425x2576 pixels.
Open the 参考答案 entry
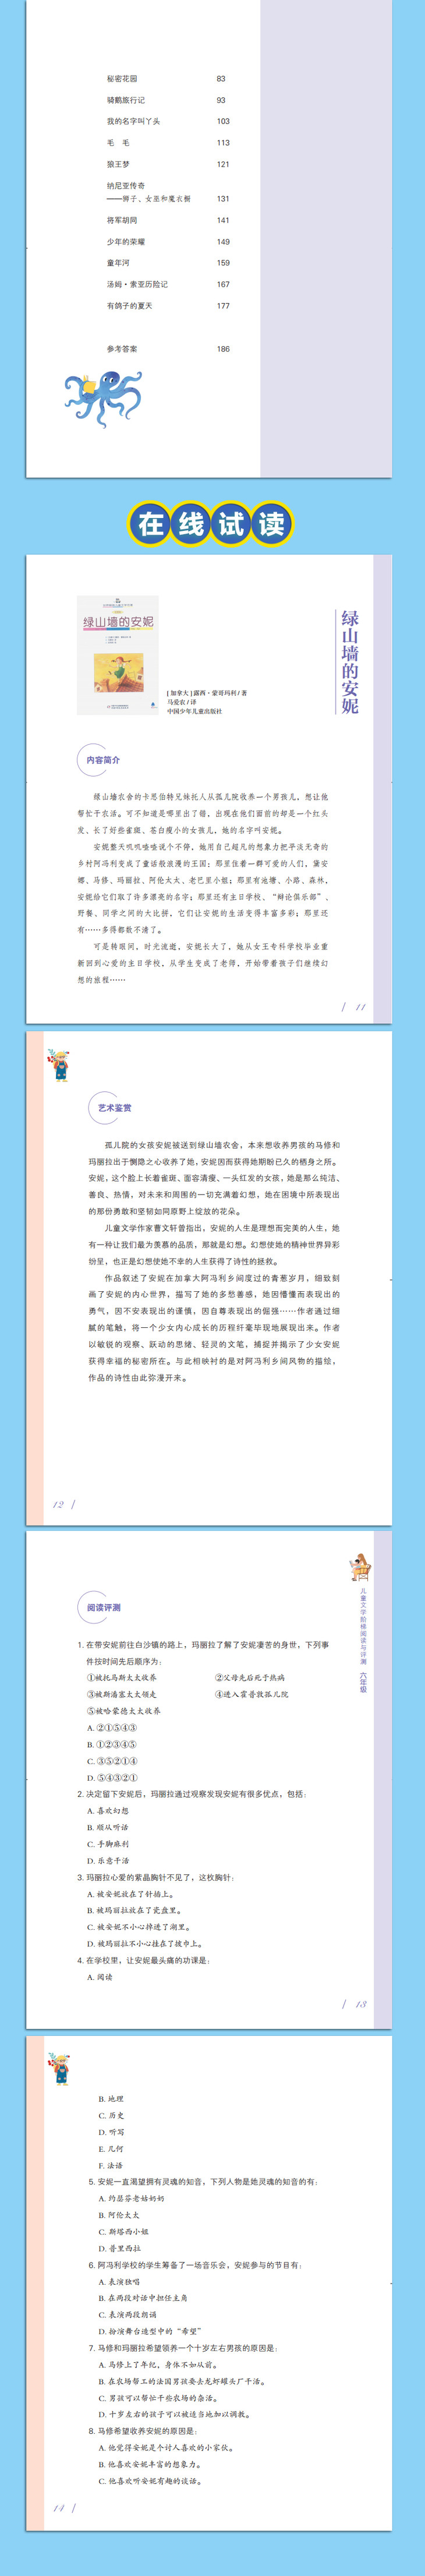[x=168, y=349]
